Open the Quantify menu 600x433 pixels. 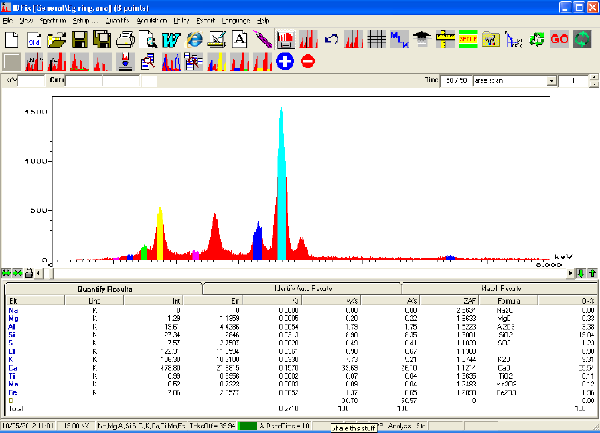point(117,21)
